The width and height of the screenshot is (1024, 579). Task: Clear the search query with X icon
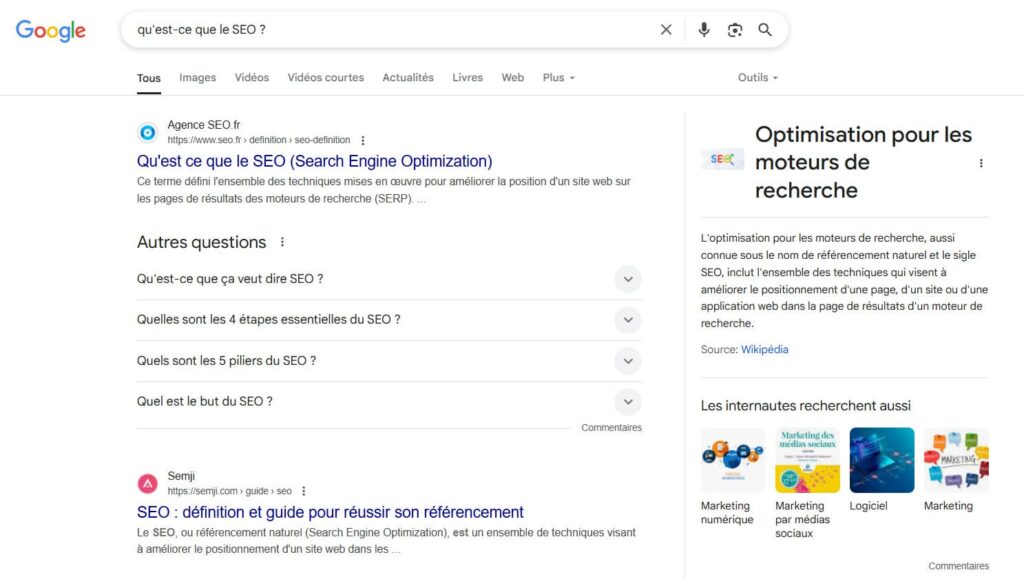click(665, 29)
